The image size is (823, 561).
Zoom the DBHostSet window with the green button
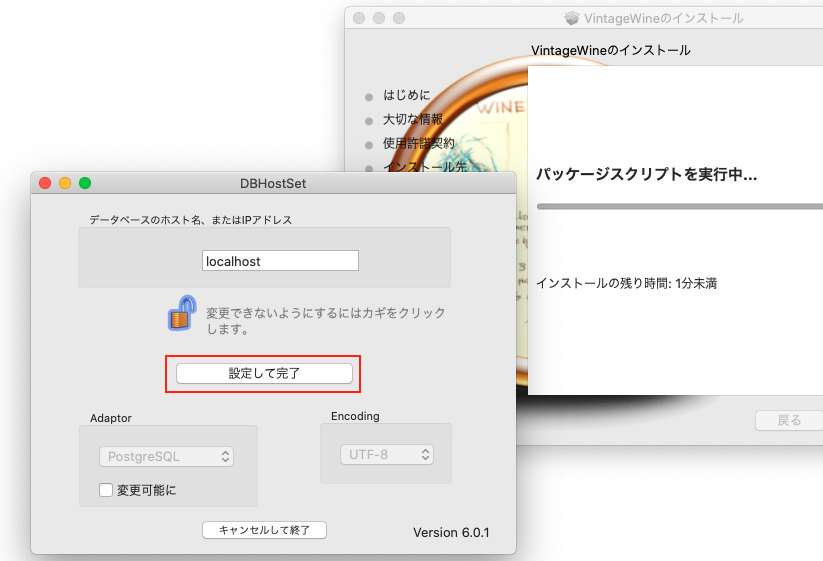click(x=85, y=183)
